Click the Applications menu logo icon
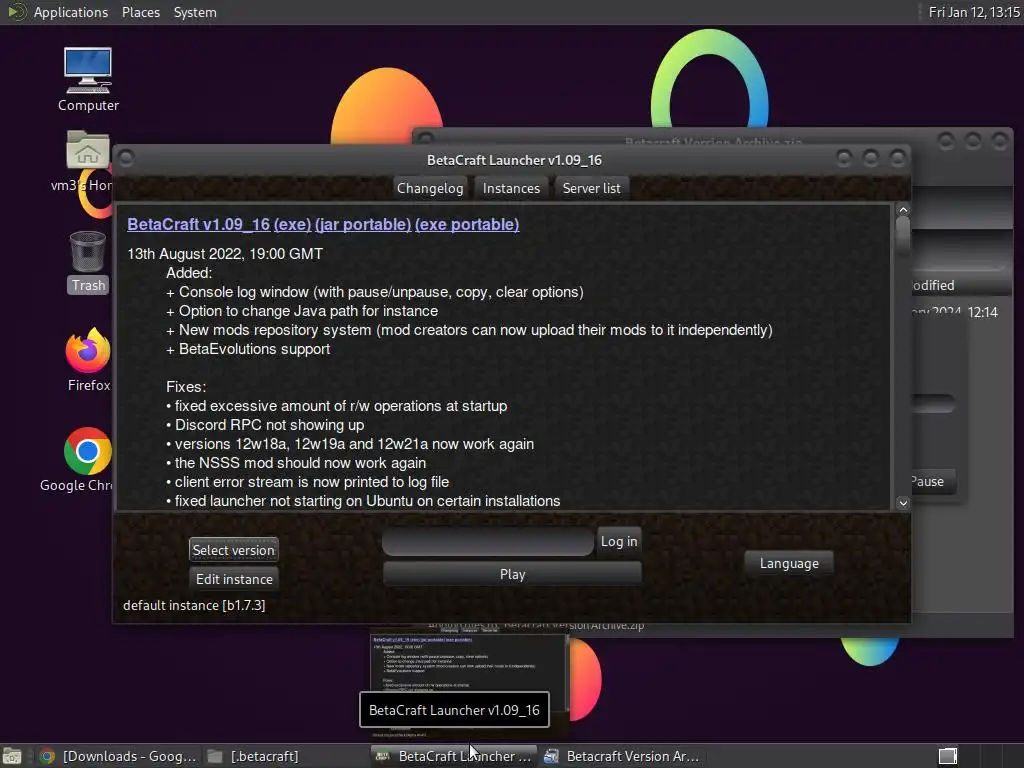Image resolution: width=1024 pixels, height=768 pixels. [16, 12]
